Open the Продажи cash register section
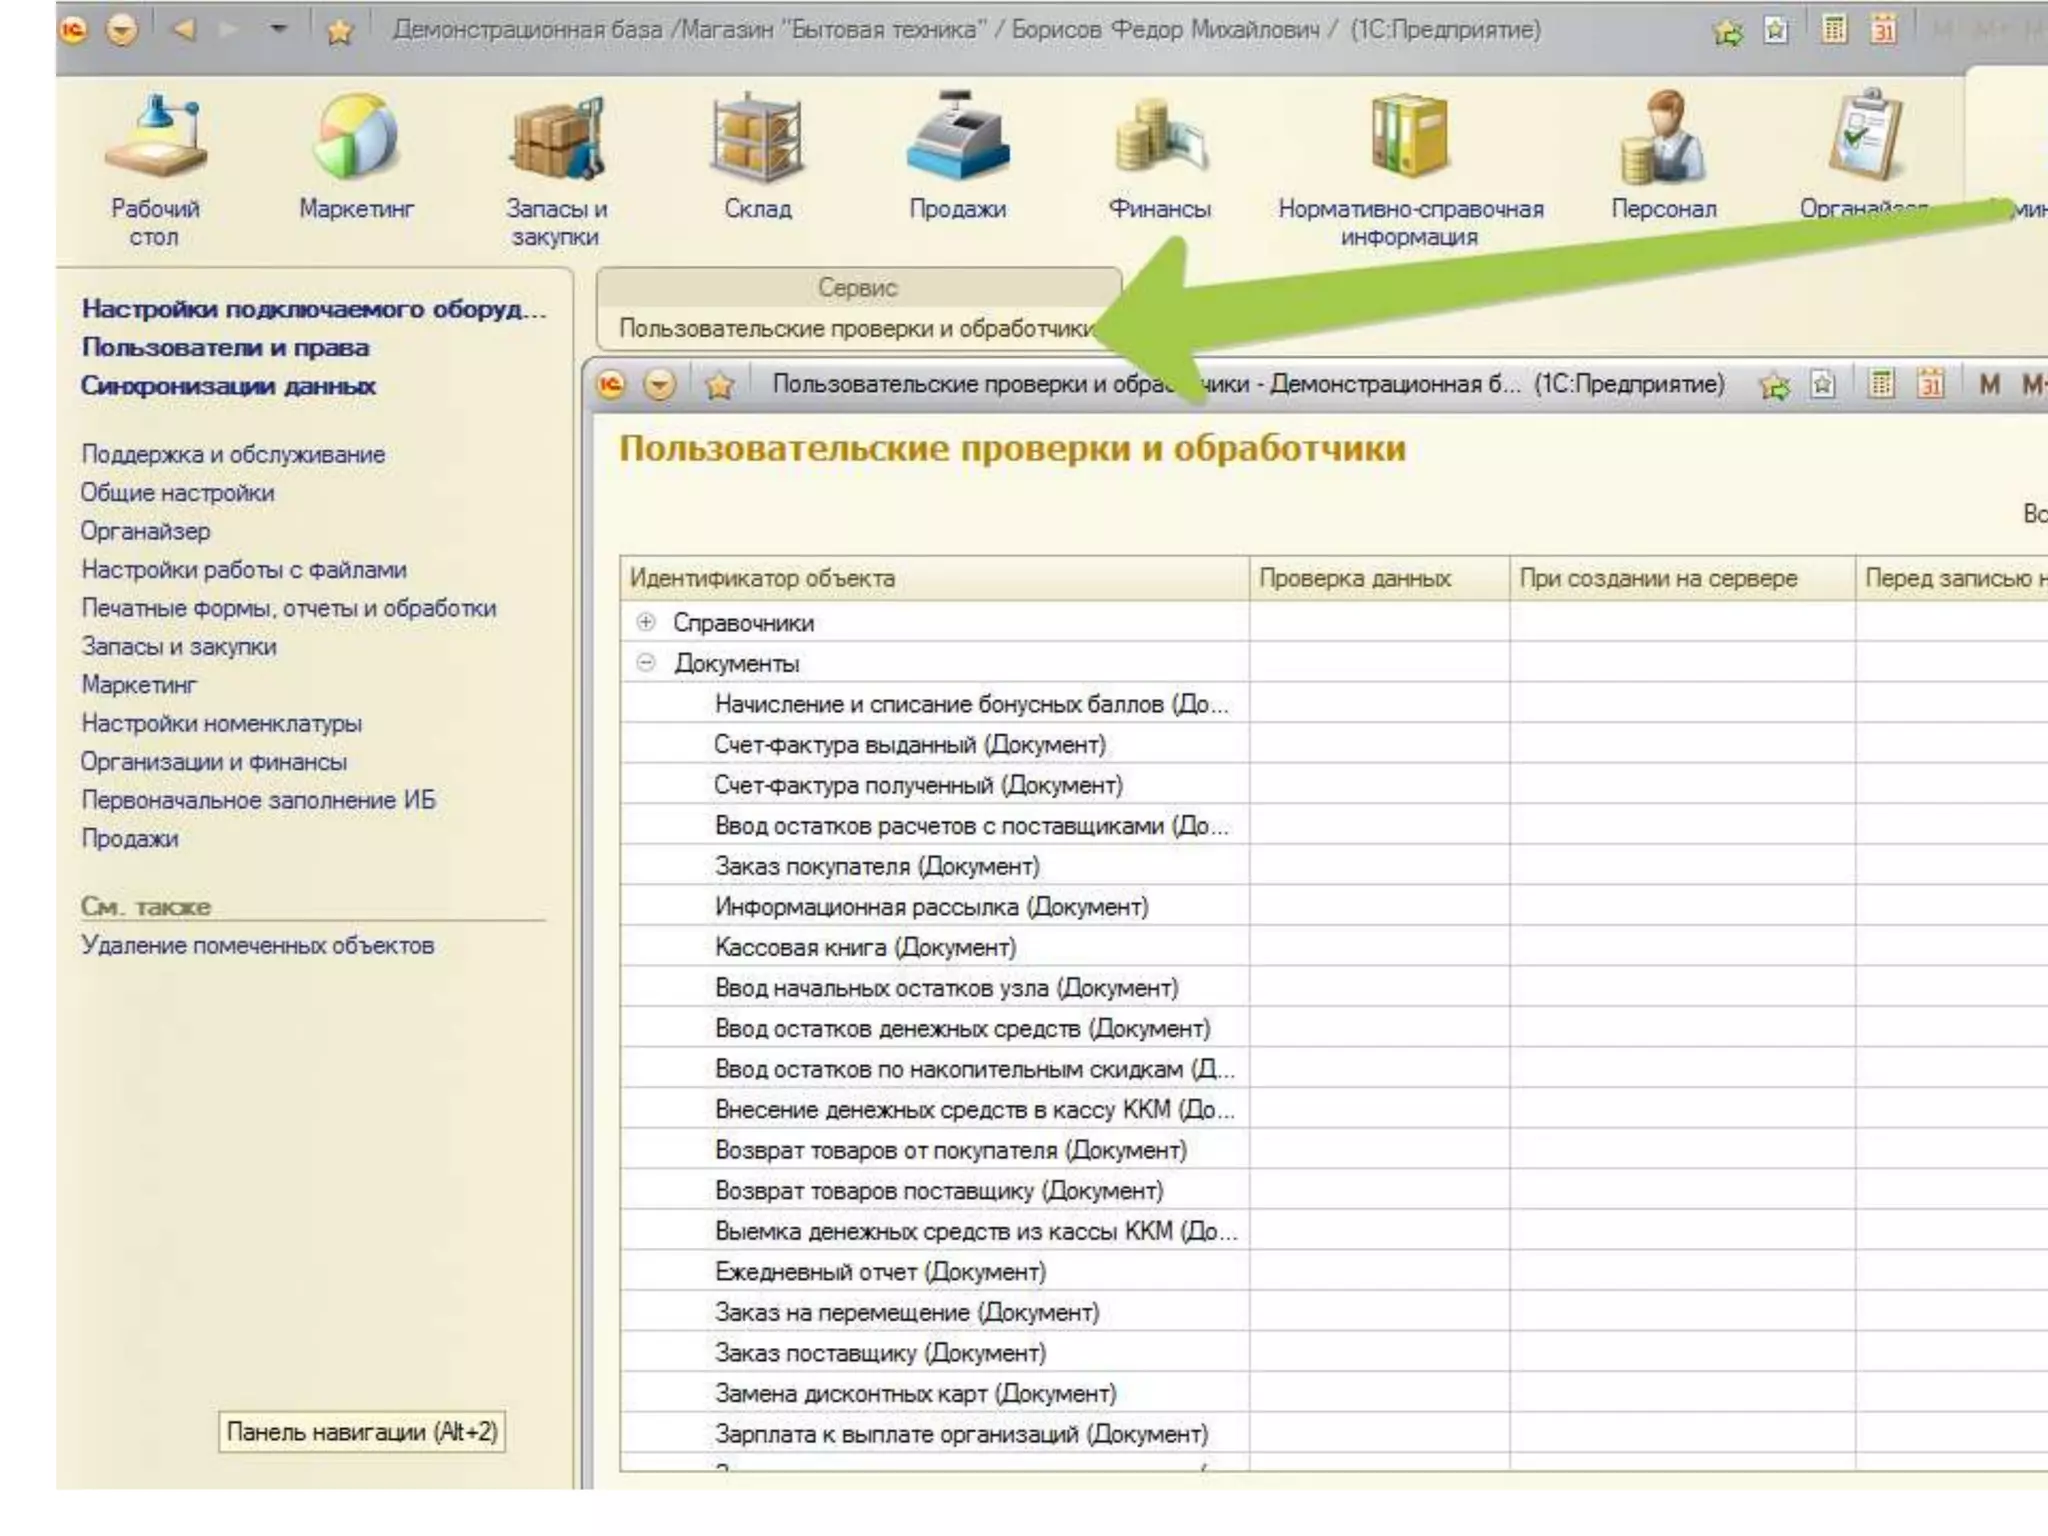2048x1536 pixels. coord(957,139)
